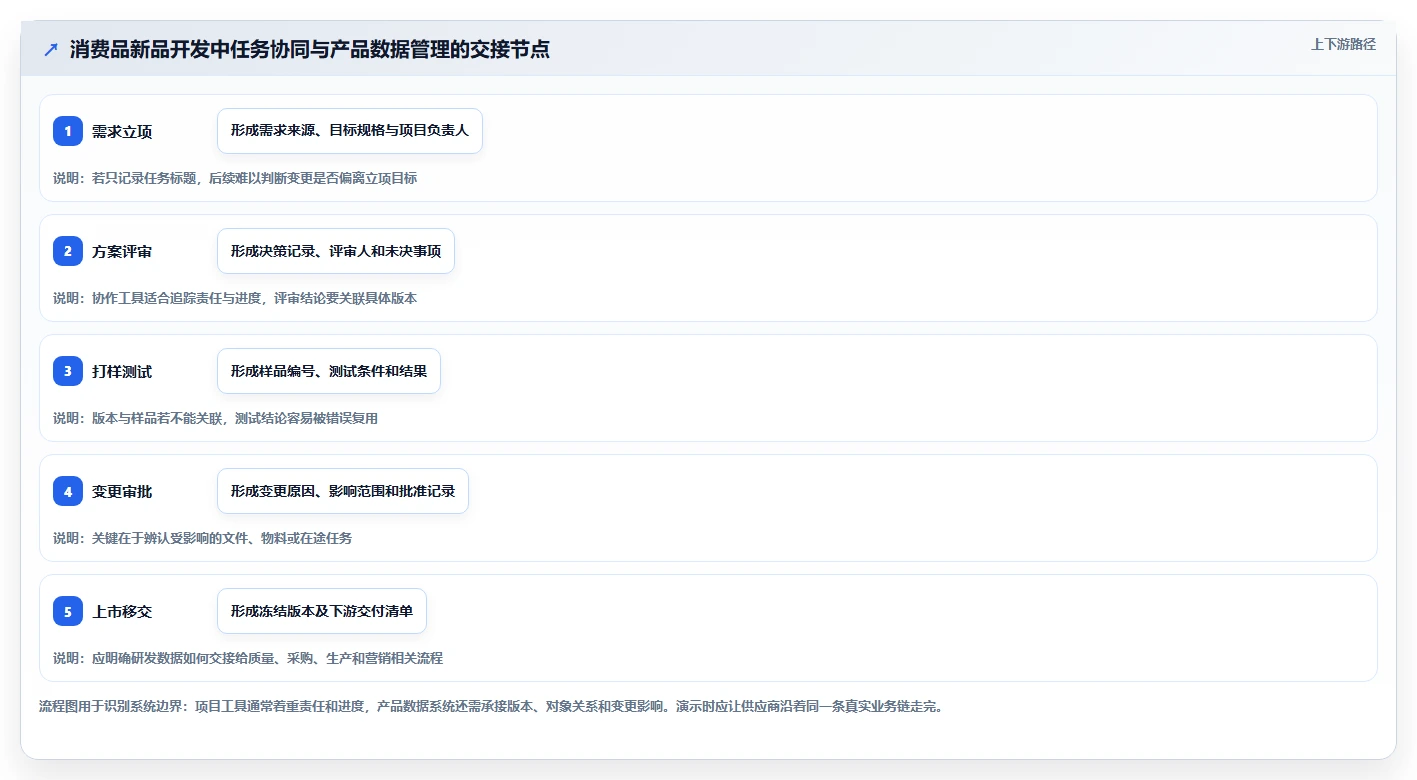Viewport: 1417px width, 780px height.
Task: Select the 需求立项 step label
Action: 122,132
